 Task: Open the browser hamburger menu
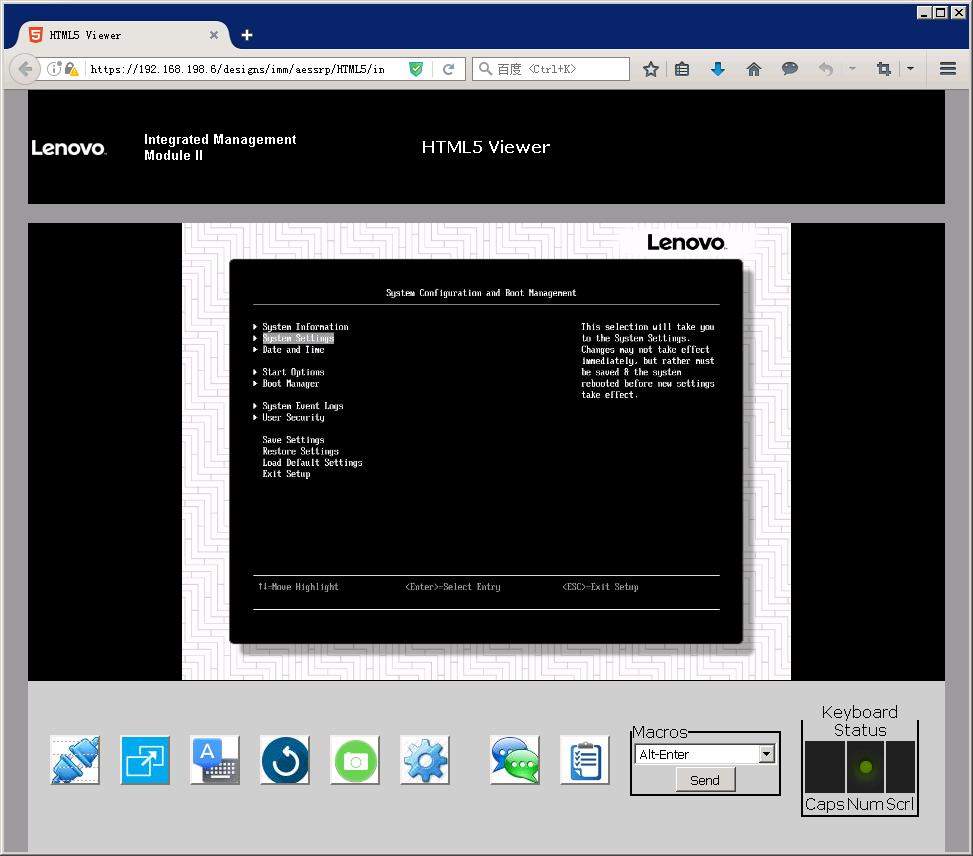point(948,69)
